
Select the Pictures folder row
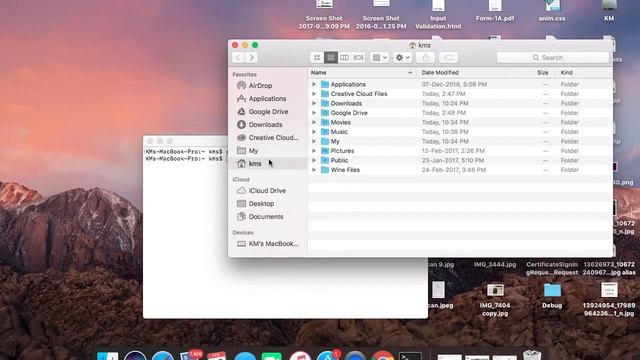460,151
